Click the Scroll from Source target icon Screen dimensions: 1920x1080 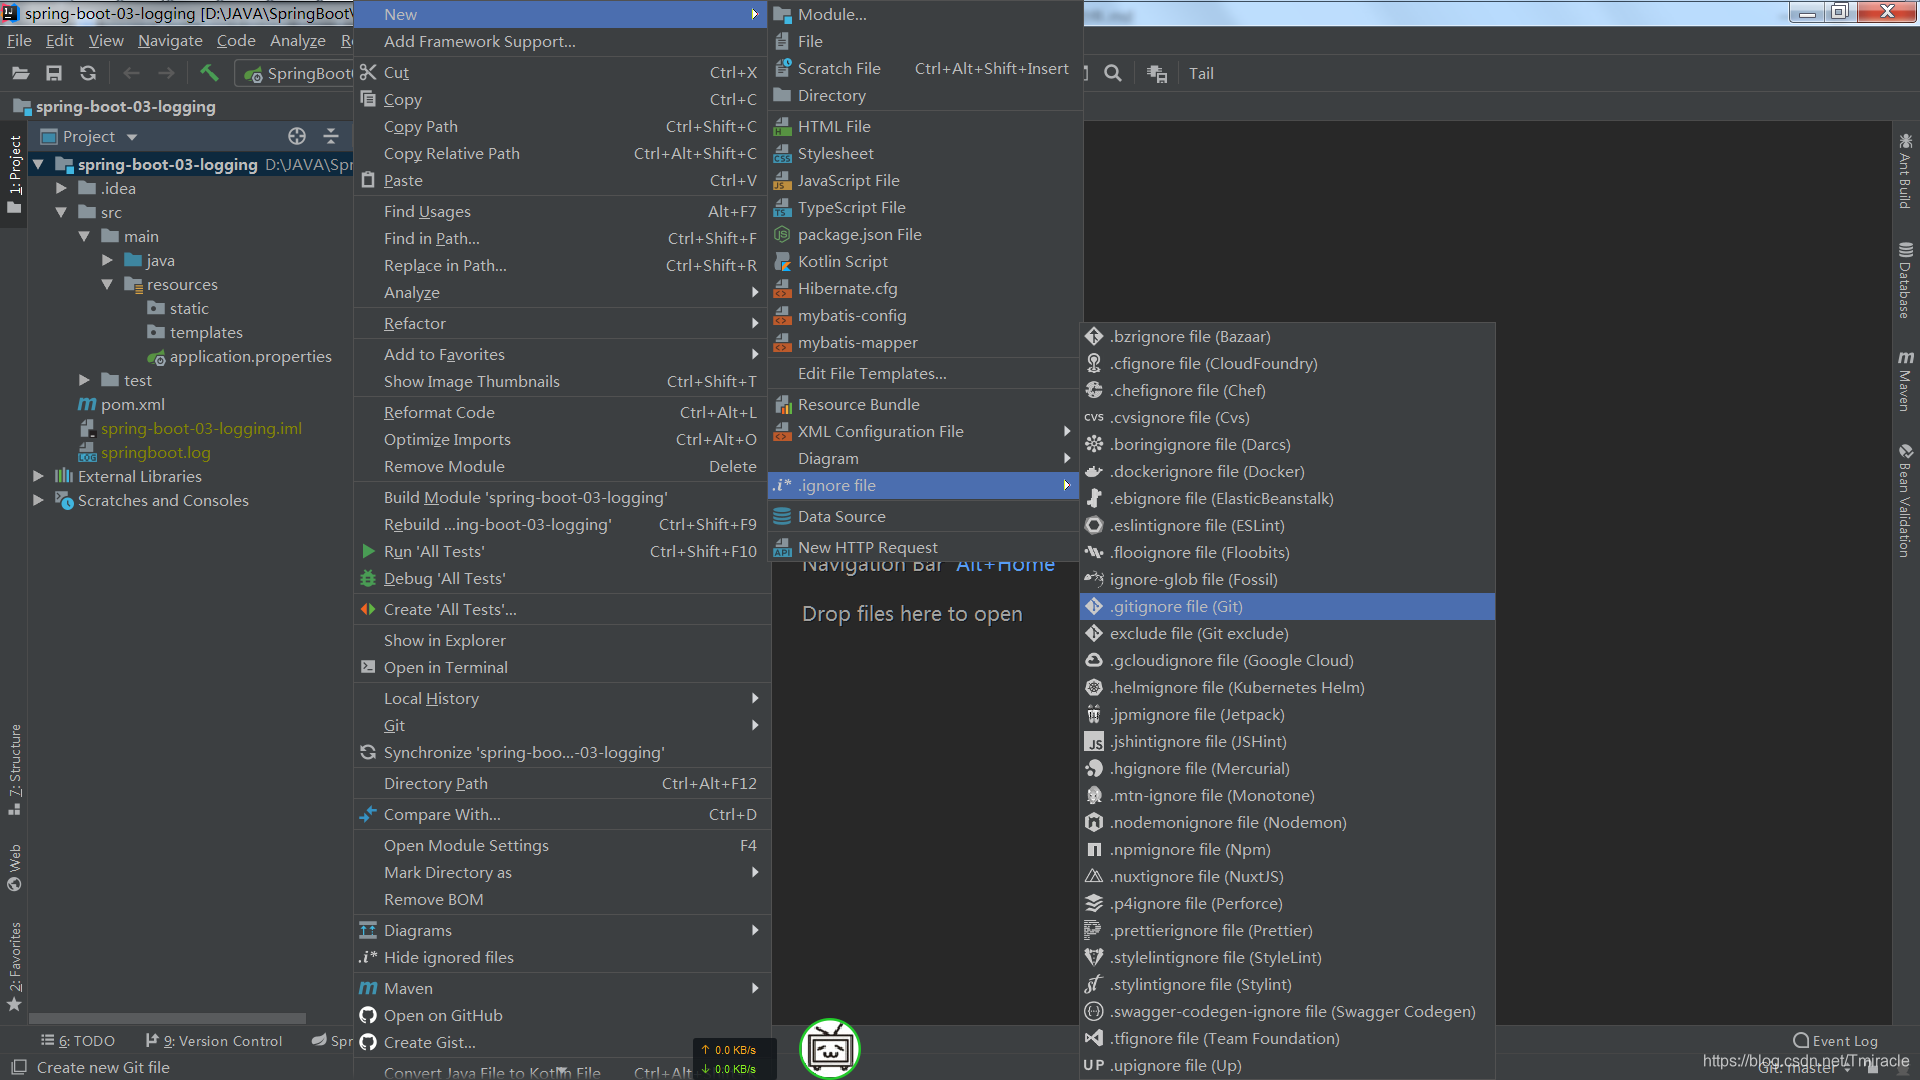coord(297,136)
